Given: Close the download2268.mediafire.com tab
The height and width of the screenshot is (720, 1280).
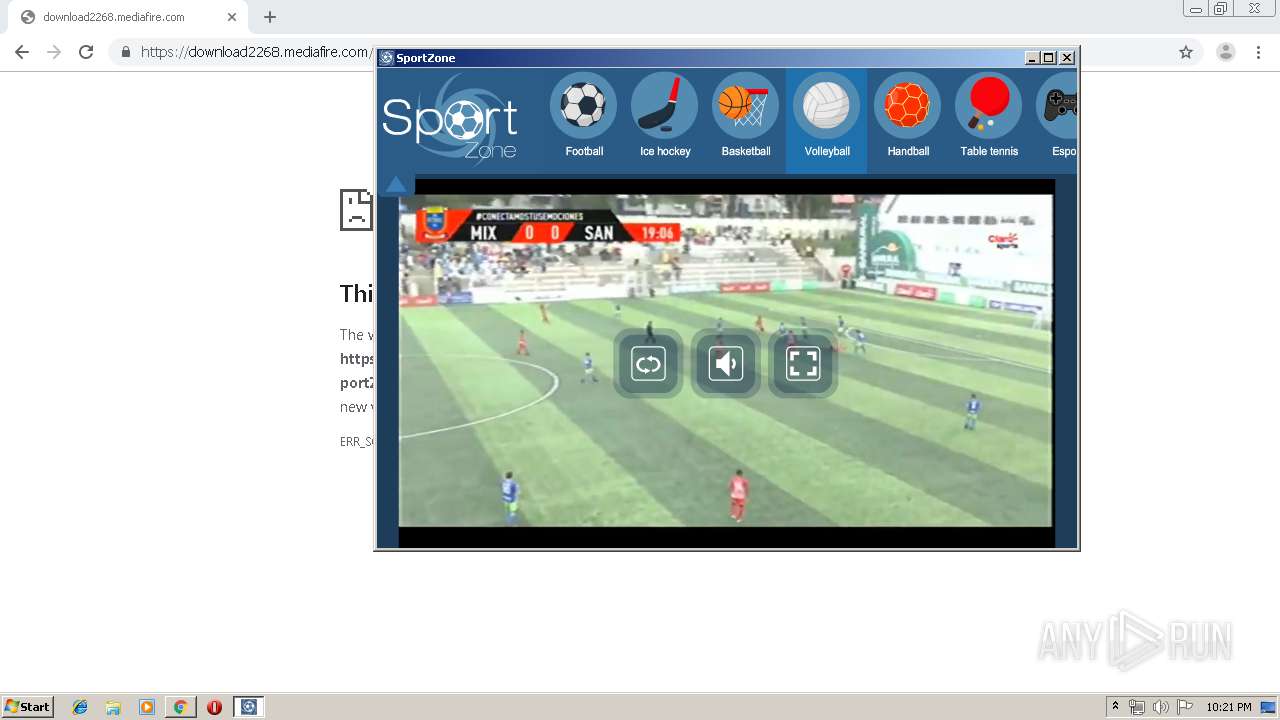Looking at the screenshot, I should [232, 17].
